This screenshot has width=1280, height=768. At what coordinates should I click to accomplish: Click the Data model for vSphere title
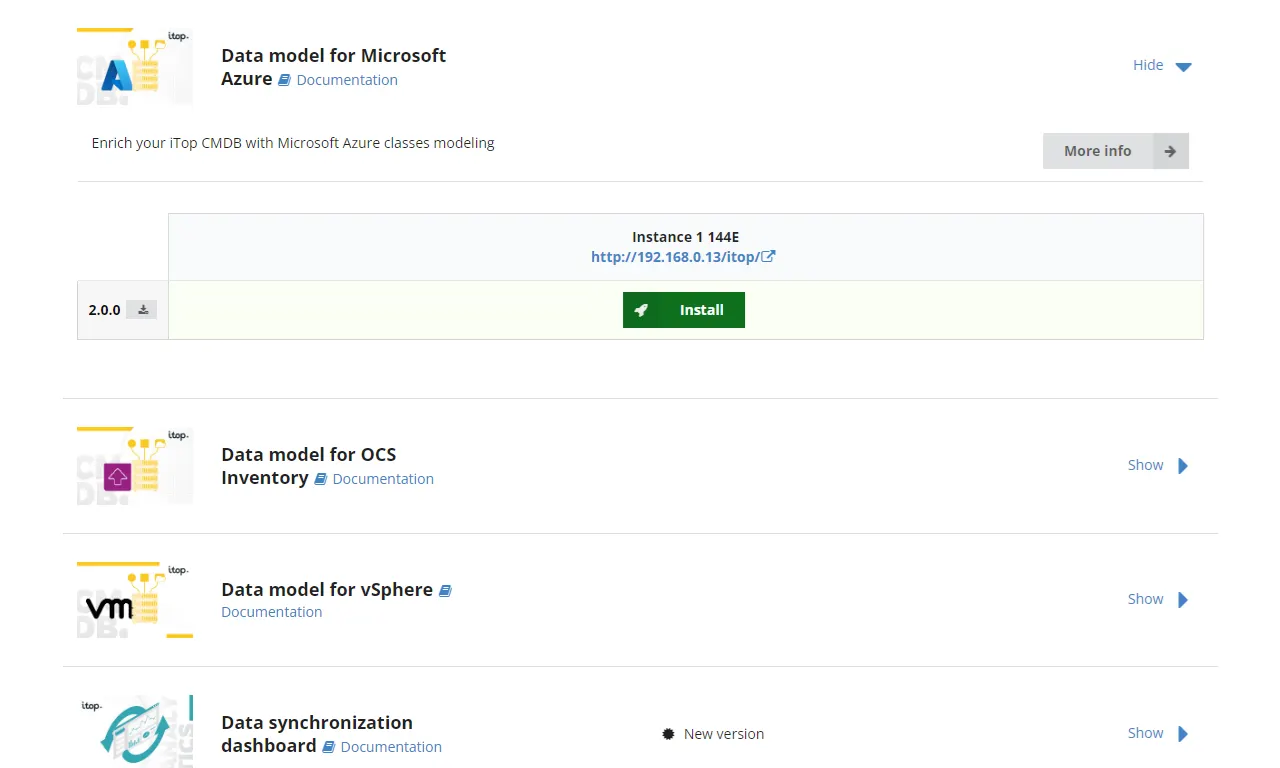click(327, 590)
